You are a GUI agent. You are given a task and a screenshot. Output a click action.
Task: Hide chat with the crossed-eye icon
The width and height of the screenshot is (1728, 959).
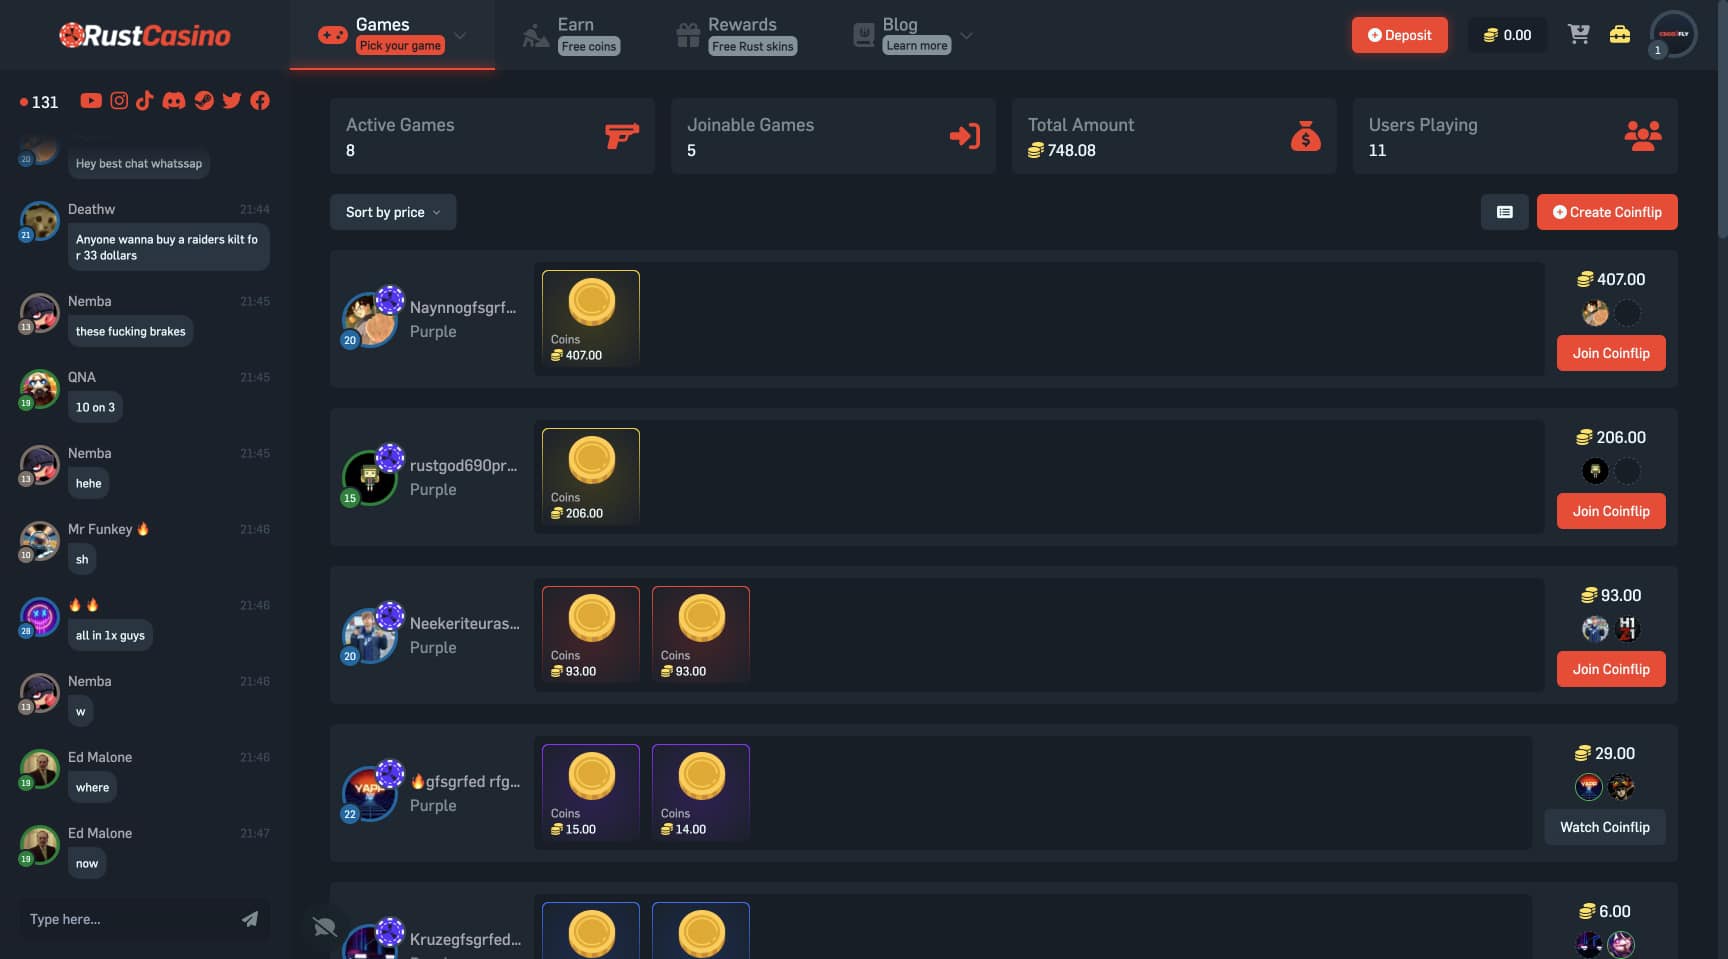(x=324, y=927)
